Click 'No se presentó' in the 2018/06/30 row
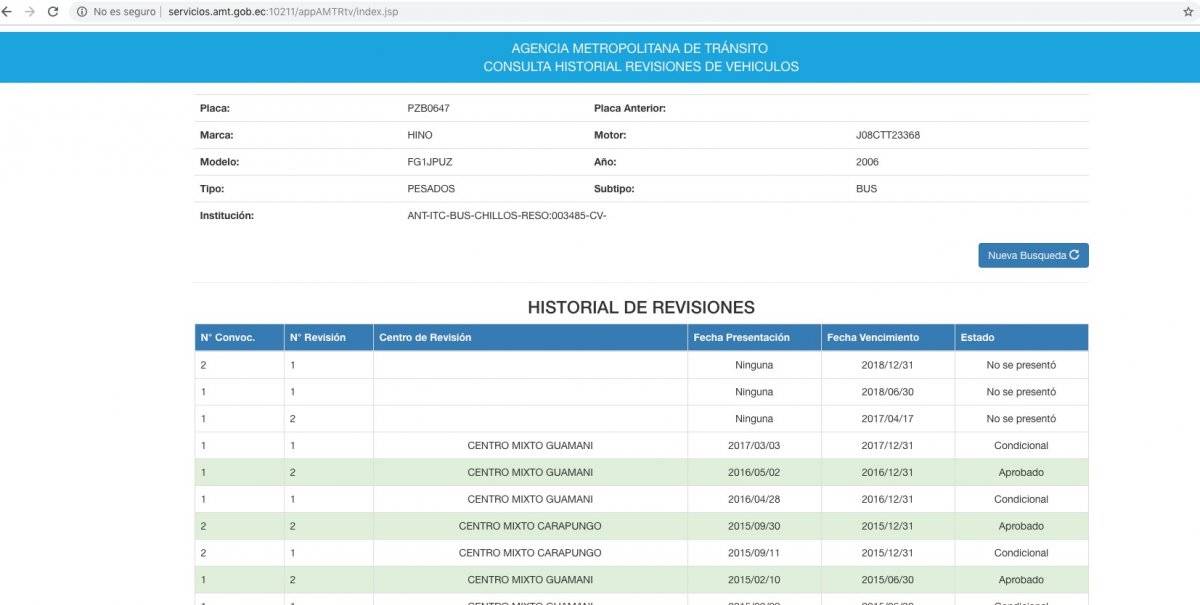The width and height of the screenshot is (1200, 605). (1021, 392)
